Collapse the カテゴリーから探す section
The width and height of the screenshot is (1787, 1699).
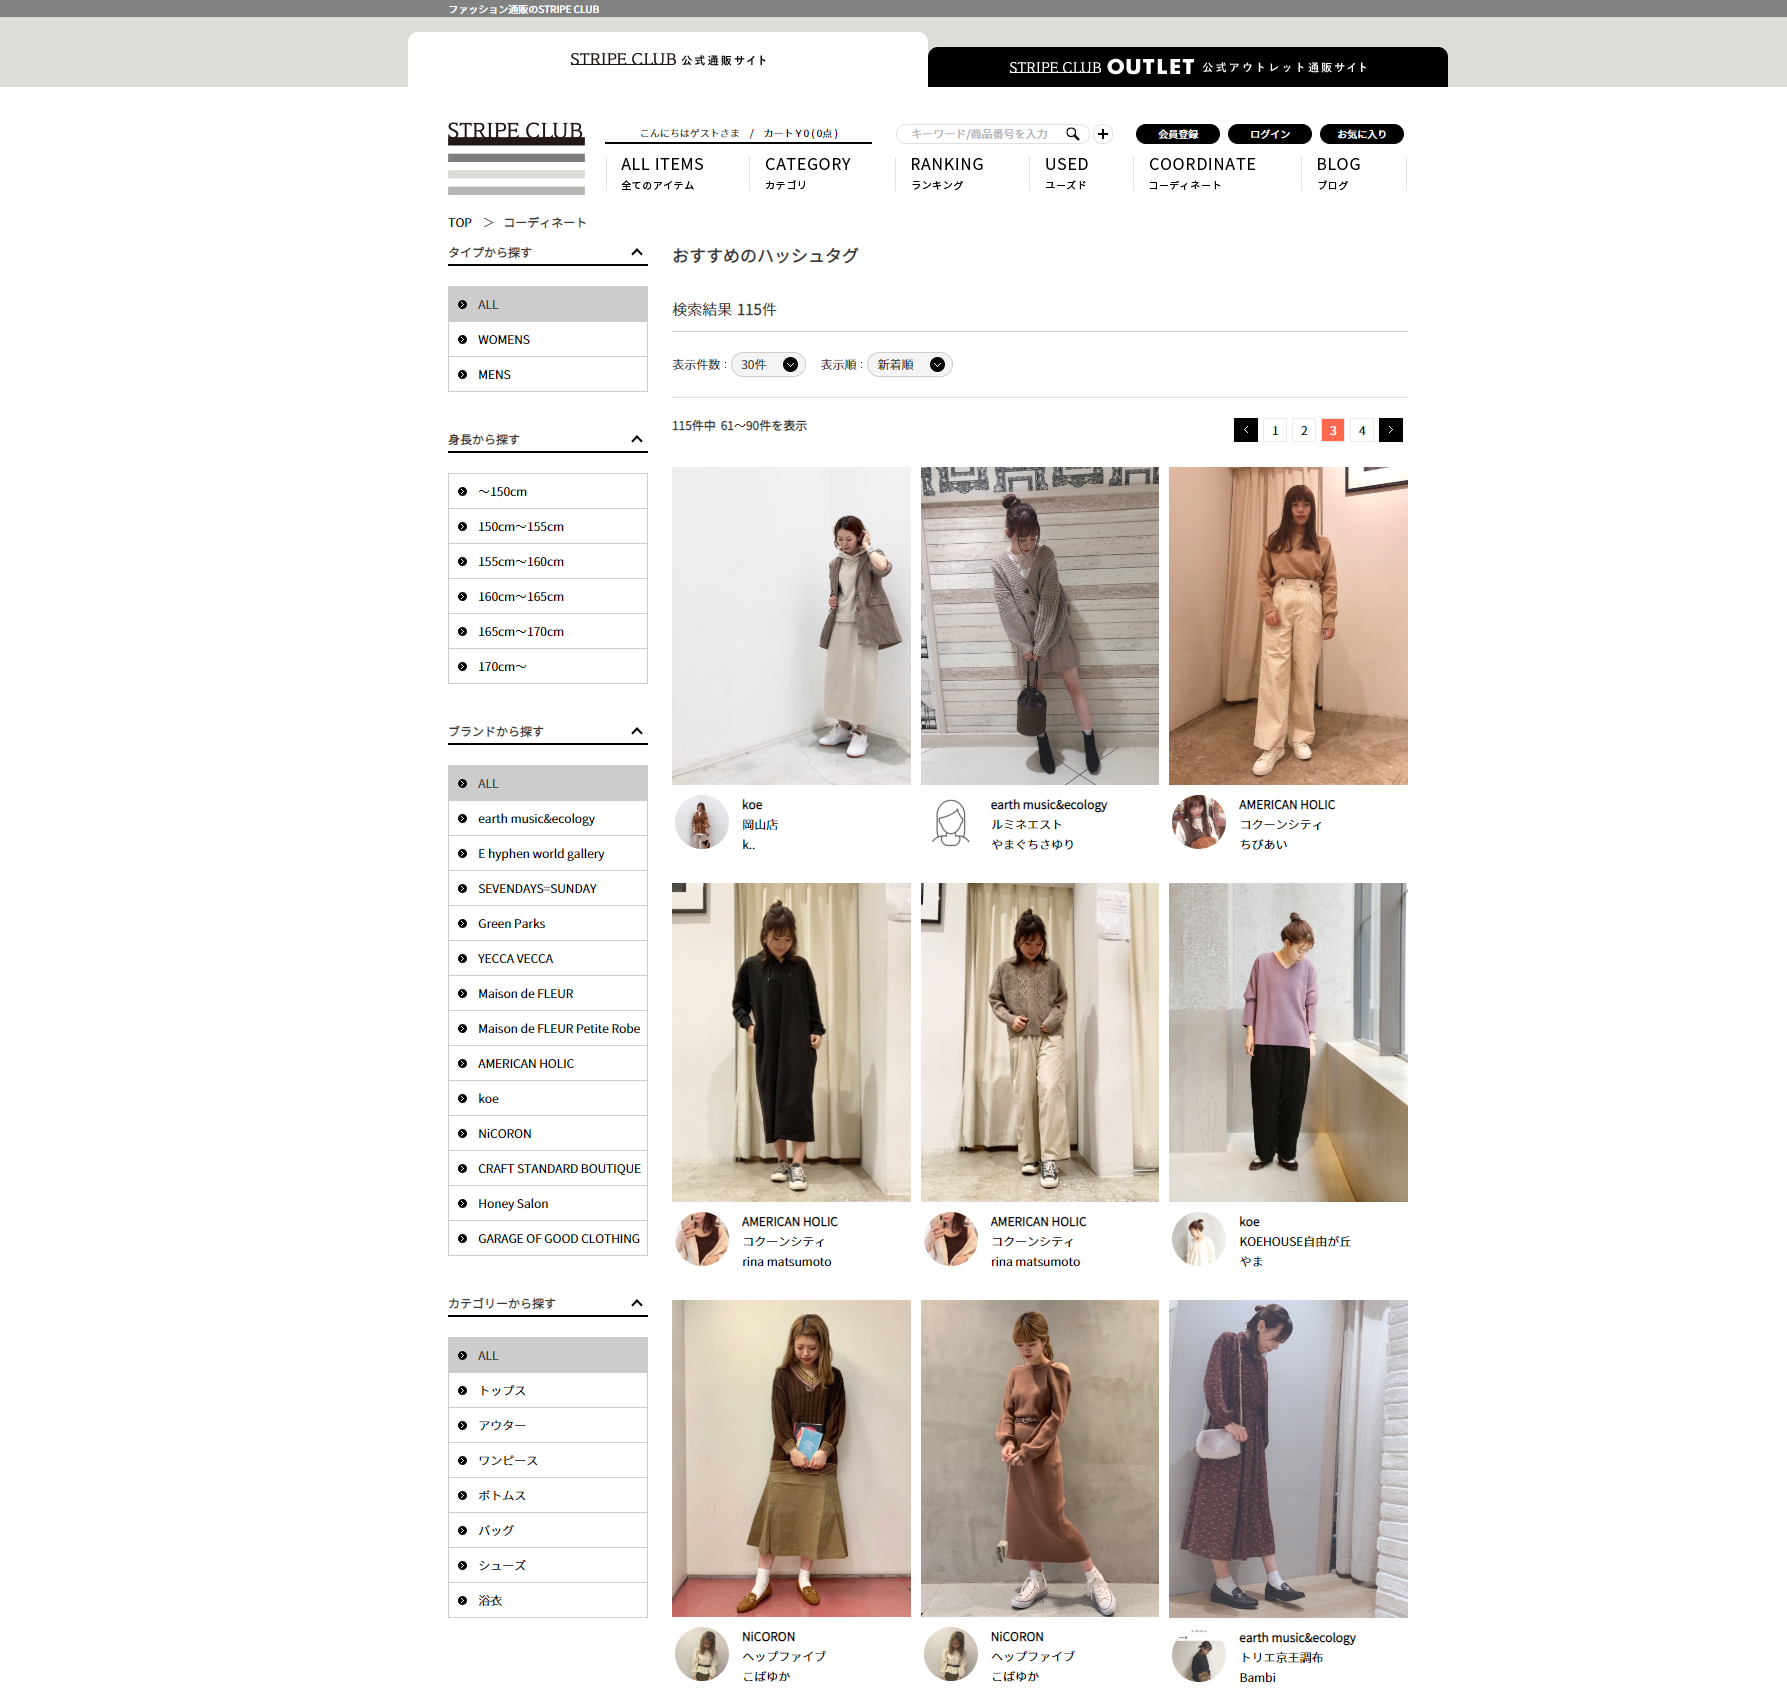coord(637,1303)
